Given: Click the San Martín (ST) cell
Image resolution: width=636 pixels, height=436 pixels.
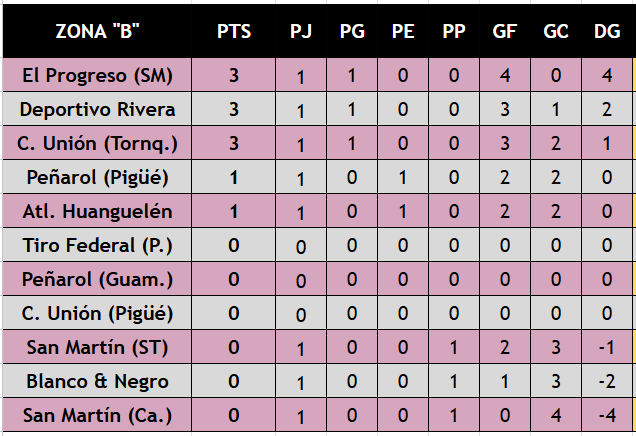Looking at the screenshot, I should point(97,348).
